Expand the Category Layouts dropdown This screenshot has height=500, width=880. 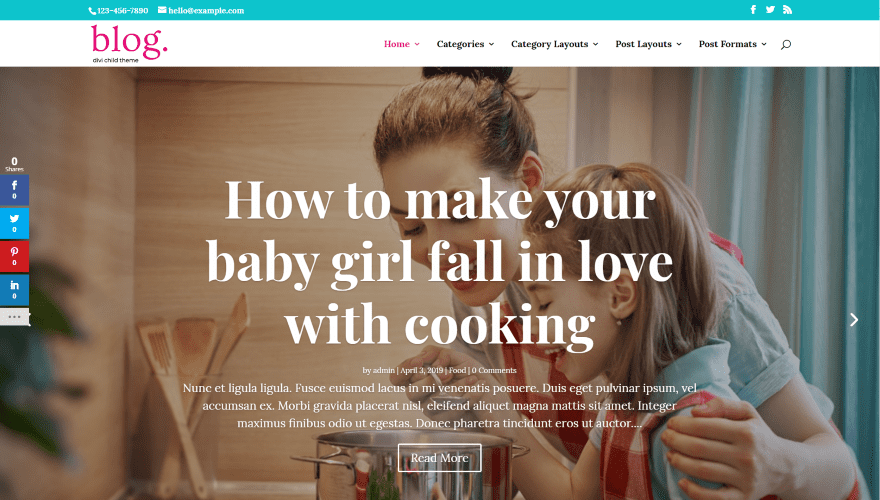(x=554, y=44)
